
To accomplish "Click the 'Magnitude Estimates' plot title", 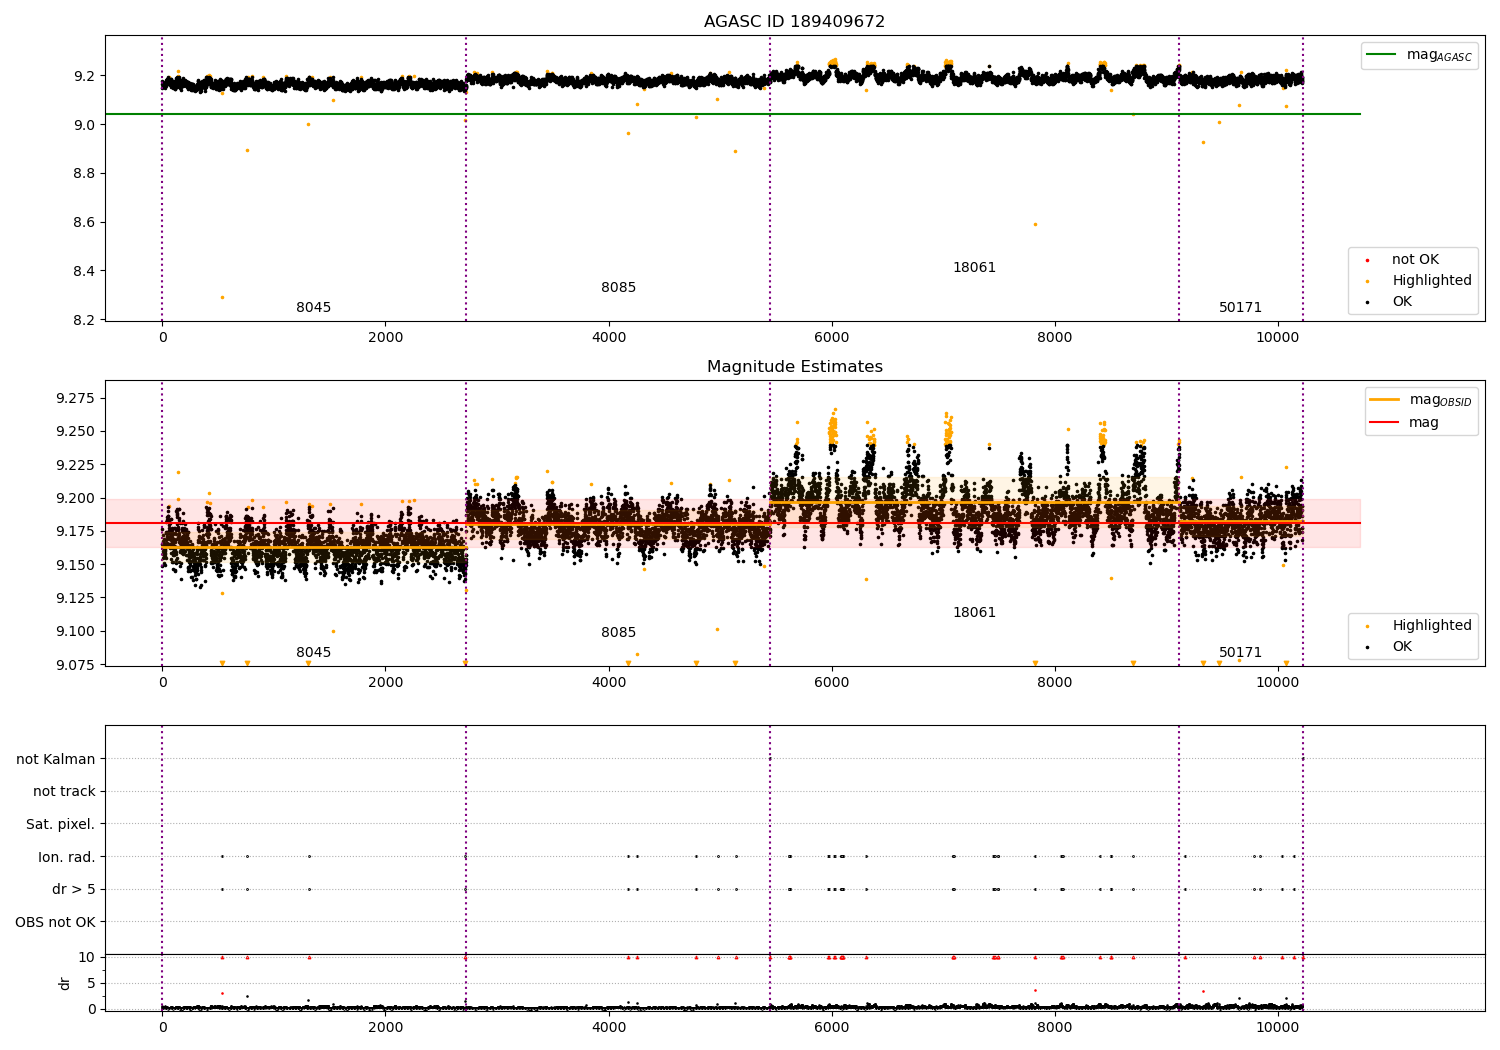I will [x=794, y=367].
